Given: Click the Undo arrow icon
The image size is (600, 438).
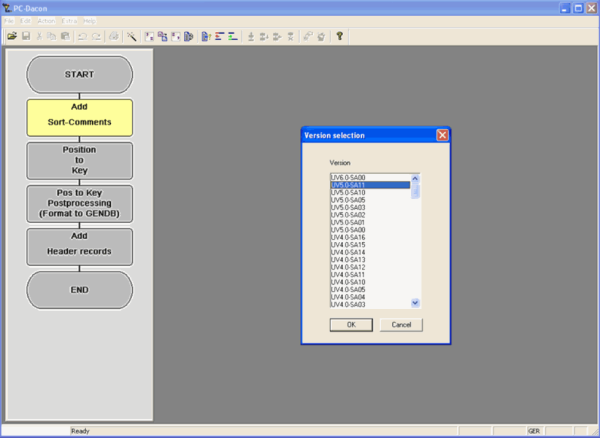Looking at the screenshot, I should point(82,36).
